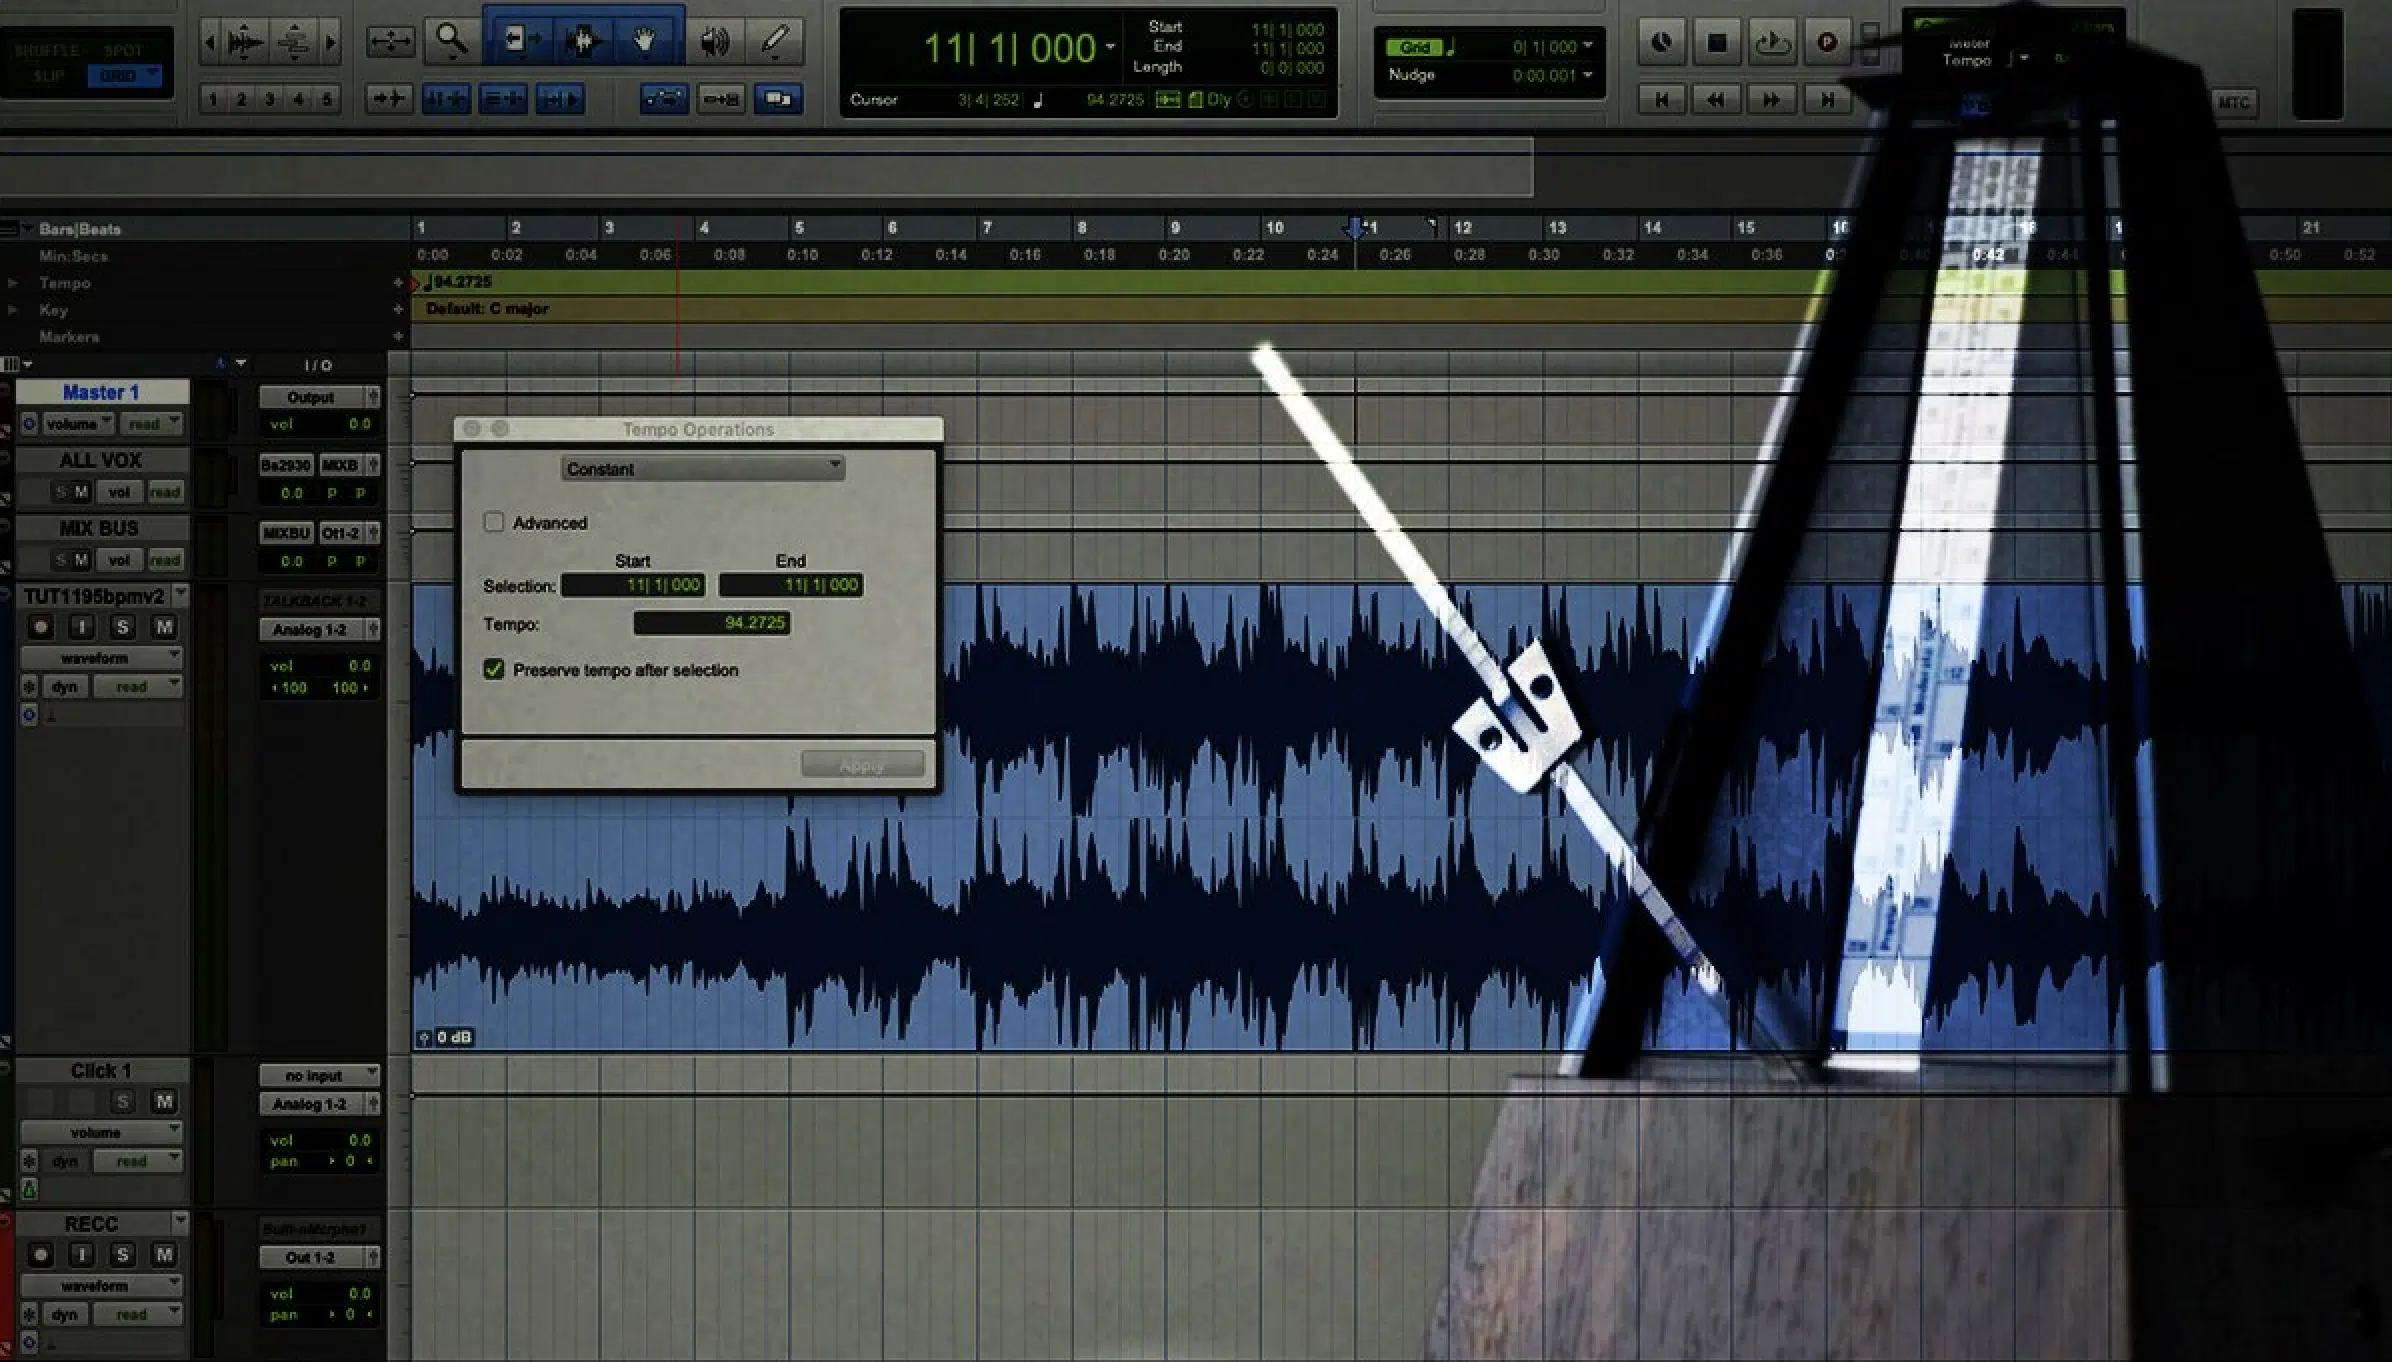Select Slip edit mode
Screen dimensions: 2392x1362
tap(47, 76)
